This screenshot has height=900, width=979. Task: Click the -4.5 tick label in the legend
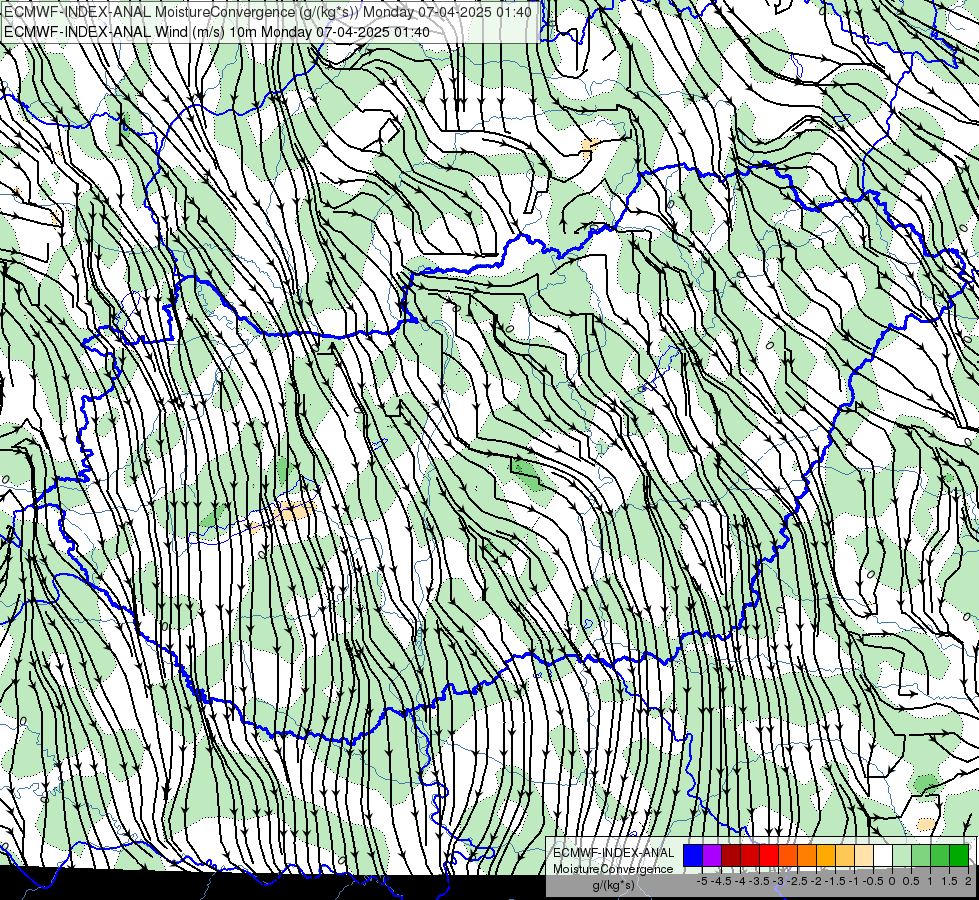720,881
